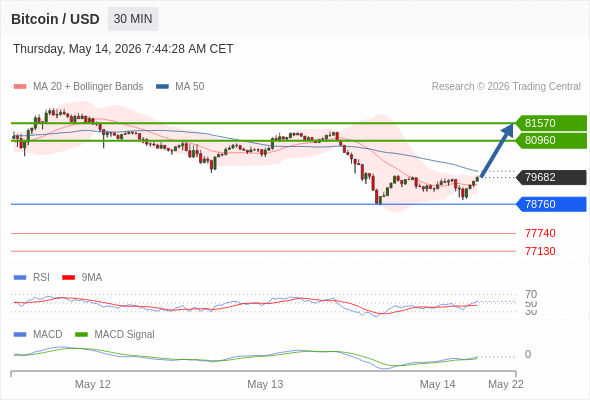Click the MACD Signal green legend swatch

[81, 334]
